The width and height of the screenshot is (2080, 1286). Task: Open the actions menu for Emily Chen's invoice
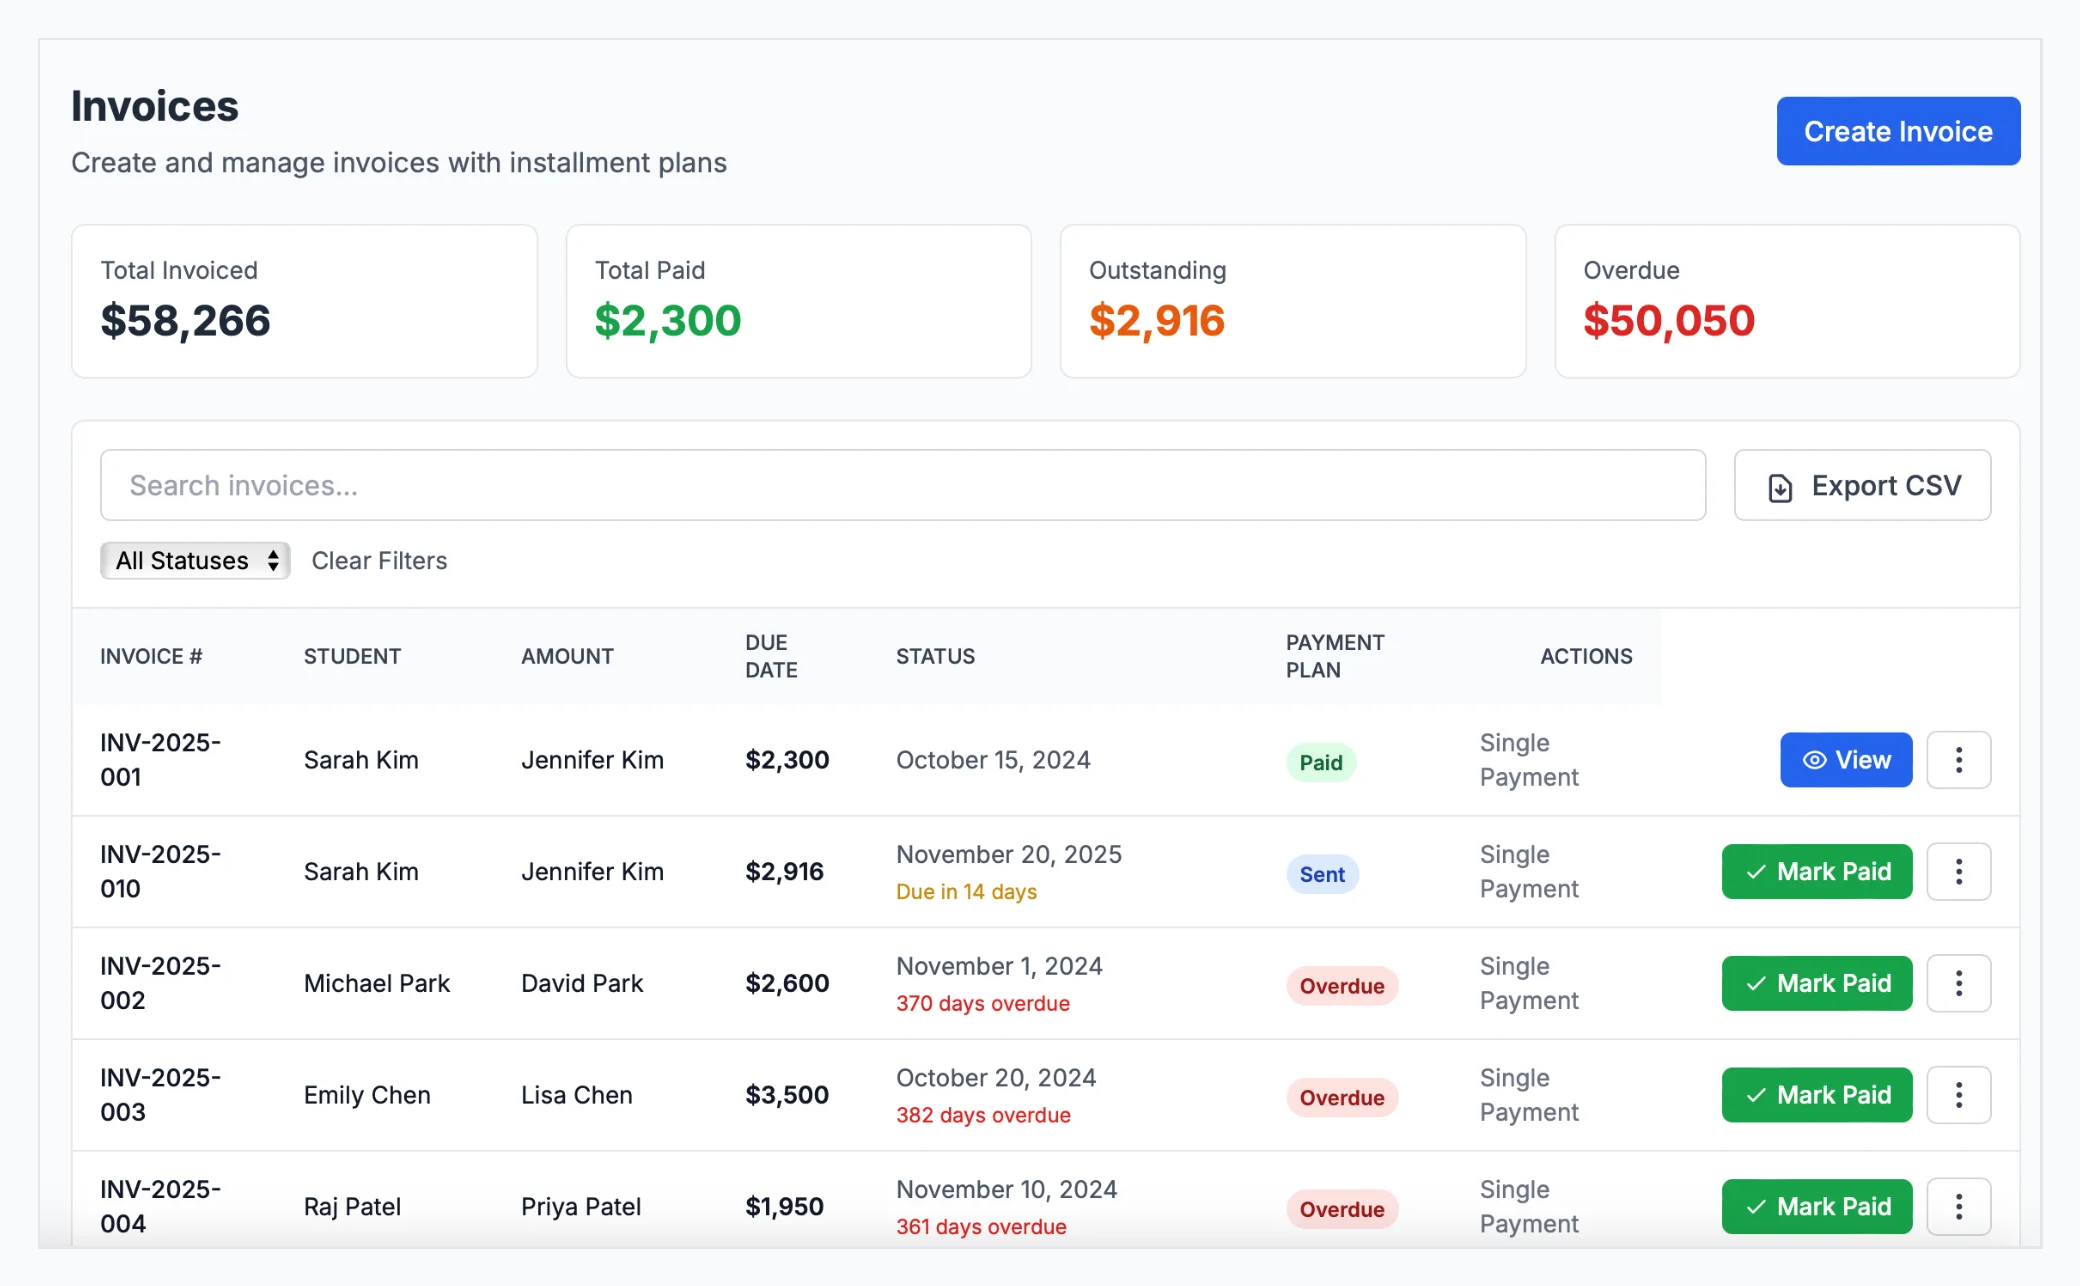click(x=1959, y=1095)
